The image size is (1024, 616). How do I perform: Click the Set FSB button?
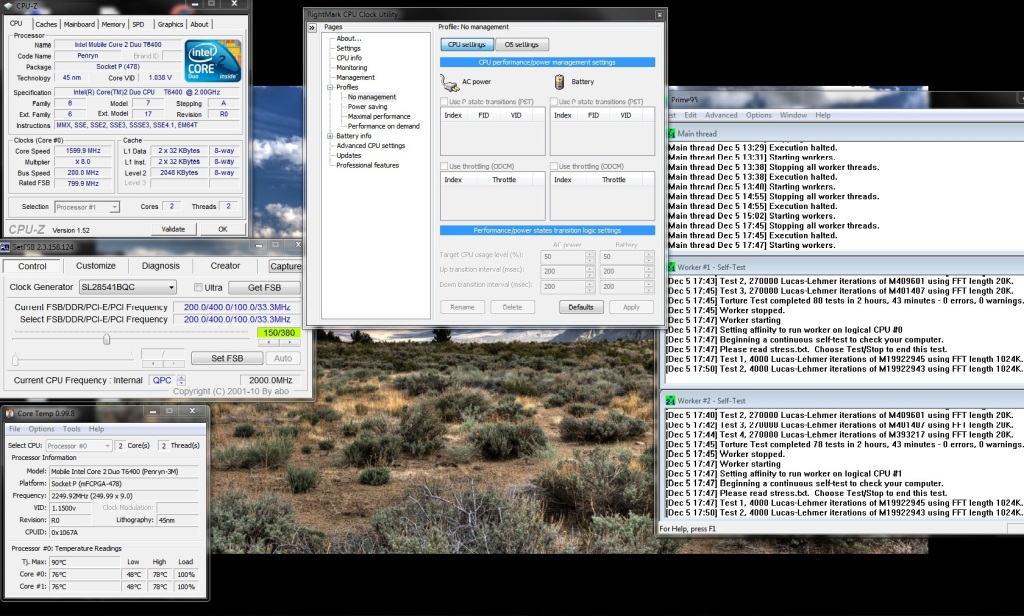(x=227, y=358)
